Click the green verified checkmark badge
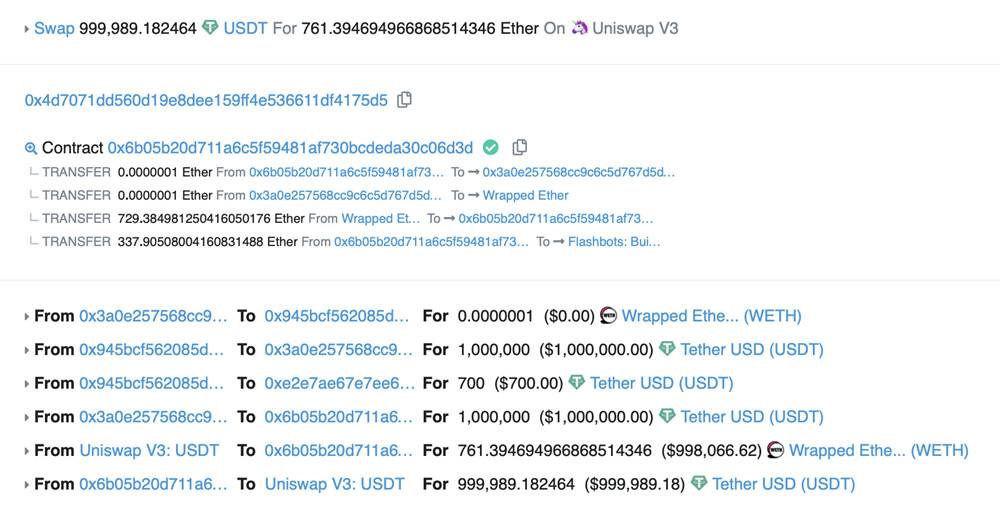The height and width of the screenshot is (523, 1000). [x=490, y=148]
